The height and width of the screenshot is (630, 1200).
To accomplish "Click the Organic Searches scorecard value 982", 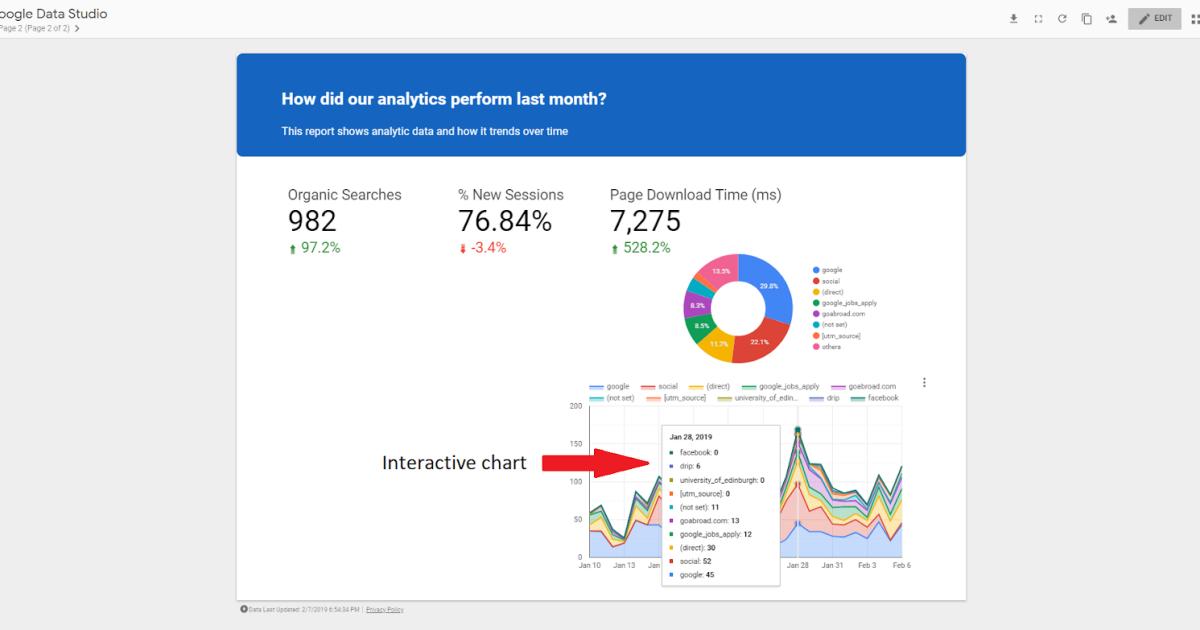I will click(311, 221).
